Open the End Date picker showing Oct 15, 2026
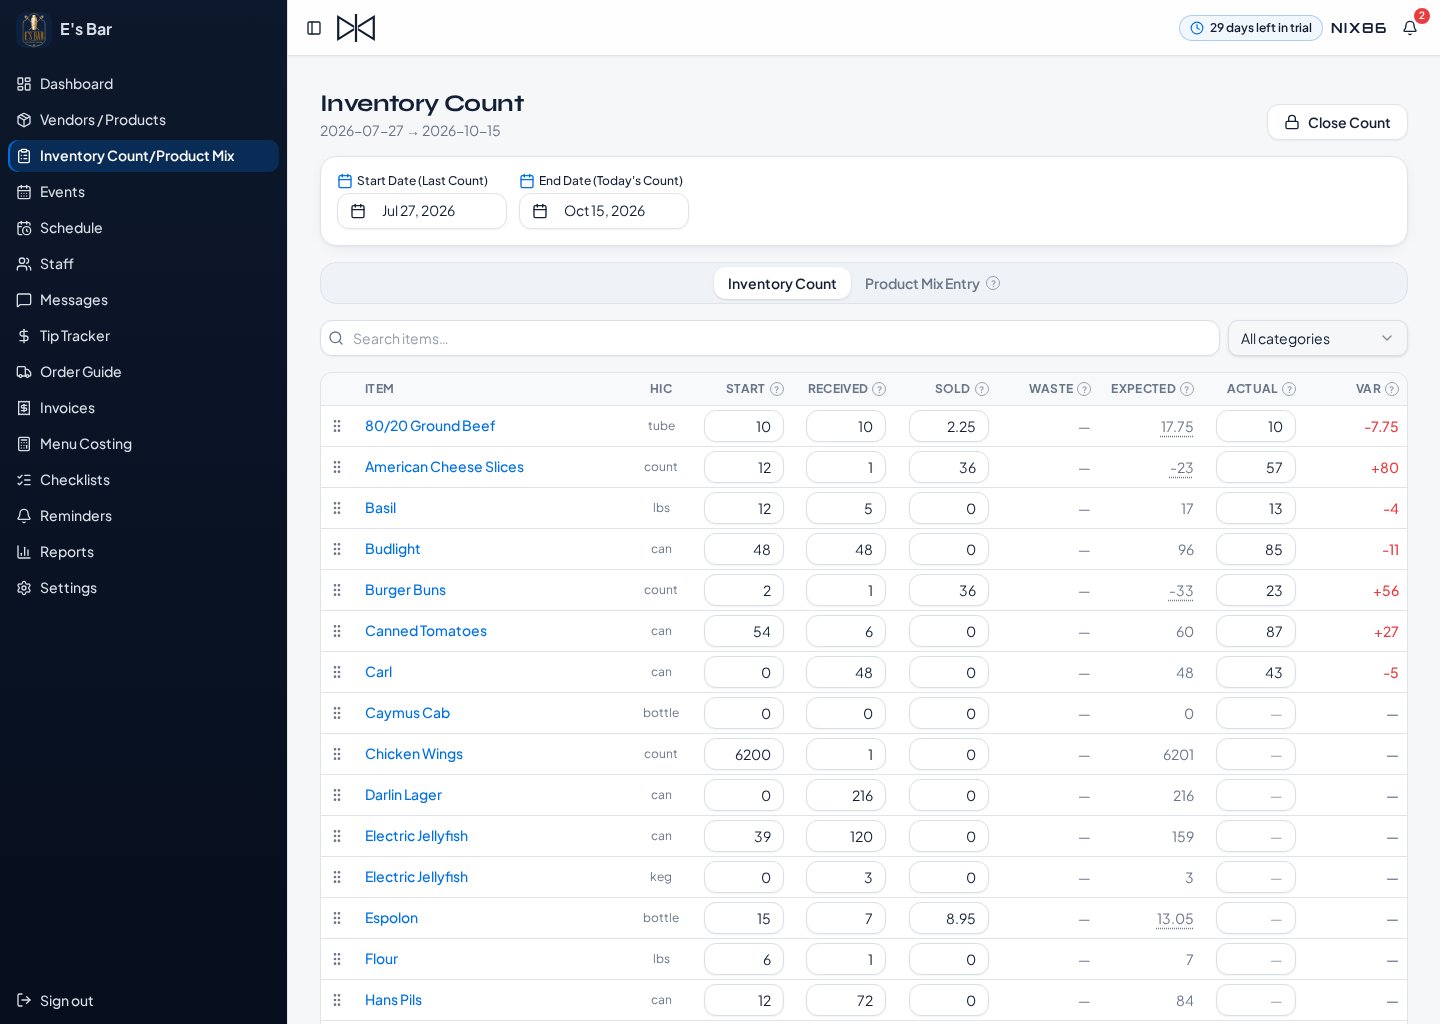This screenshot has height=1024, width=1440. point(604,211)
